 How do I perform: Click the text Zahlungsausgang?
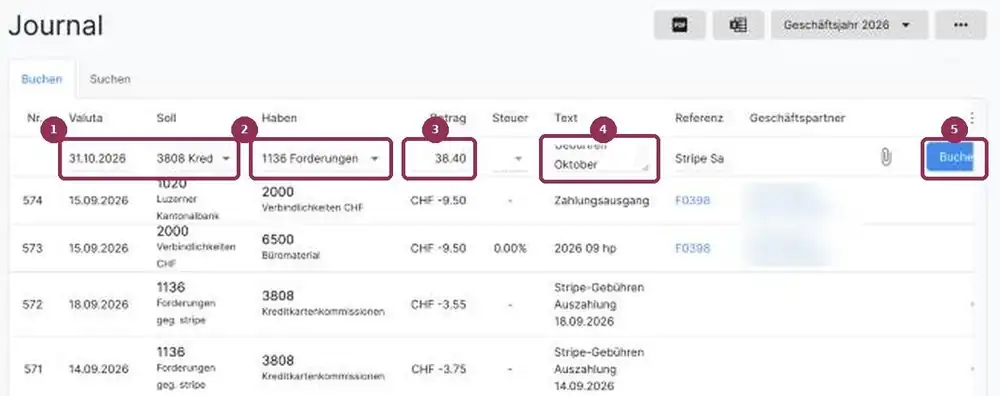[x=602, y=201]
